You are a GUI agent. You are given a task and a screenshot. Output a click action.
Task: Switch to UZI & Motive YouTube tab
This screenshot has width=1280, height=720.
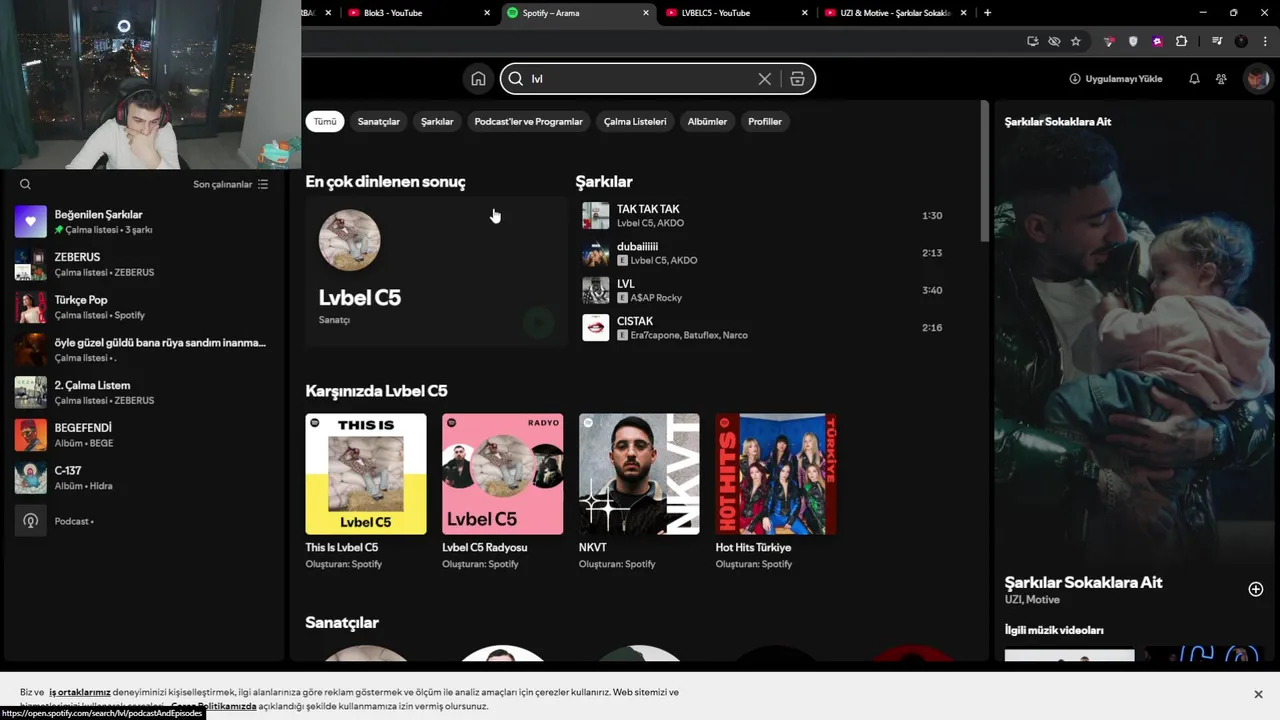click(x=895, y=13)
